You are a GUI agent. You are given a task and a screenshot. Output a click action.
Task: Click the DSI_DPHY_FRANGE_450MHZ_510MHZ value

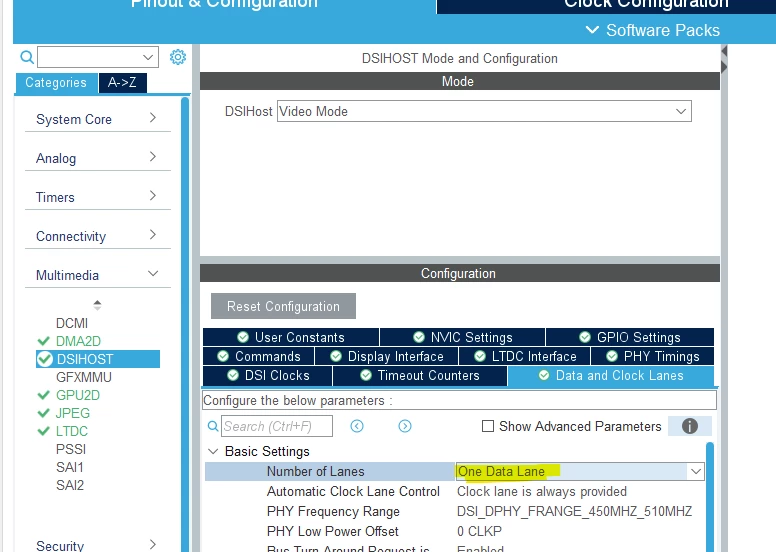coord(574,511)
